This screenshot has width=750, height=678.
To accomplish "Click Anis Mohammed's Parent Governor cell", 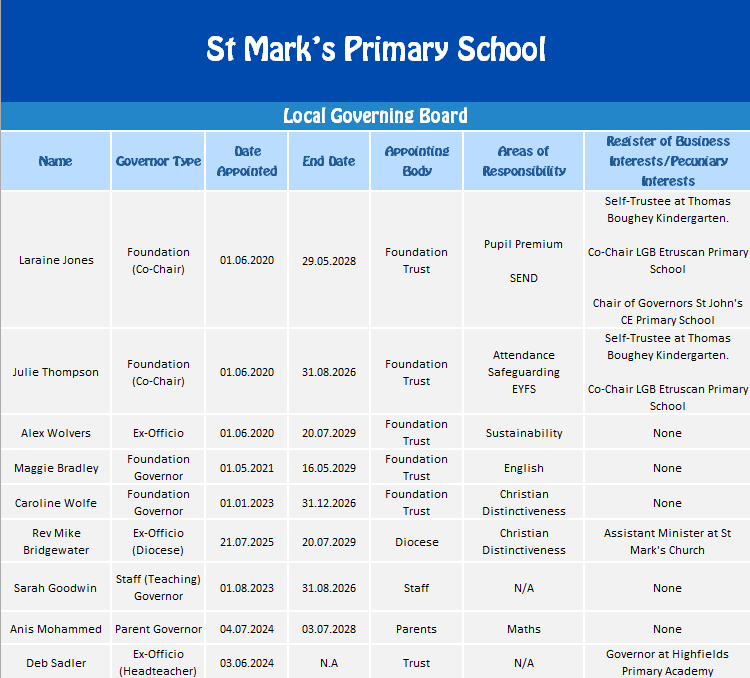I will (158, 629).
